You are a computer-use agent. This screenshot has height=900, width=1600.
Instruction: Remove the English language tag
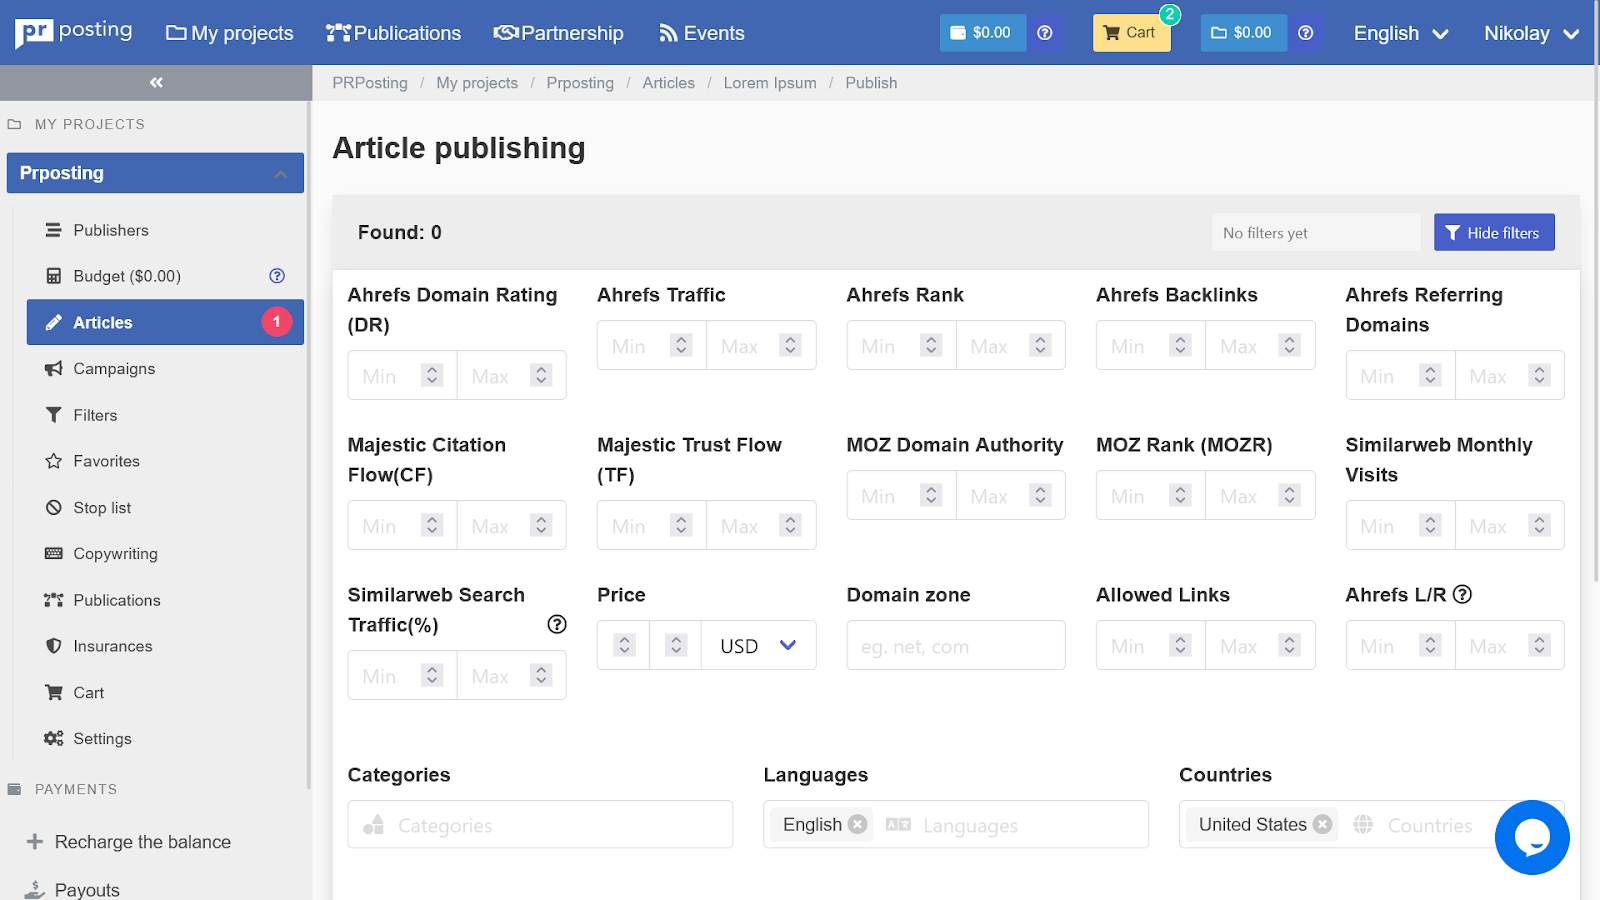857,824
